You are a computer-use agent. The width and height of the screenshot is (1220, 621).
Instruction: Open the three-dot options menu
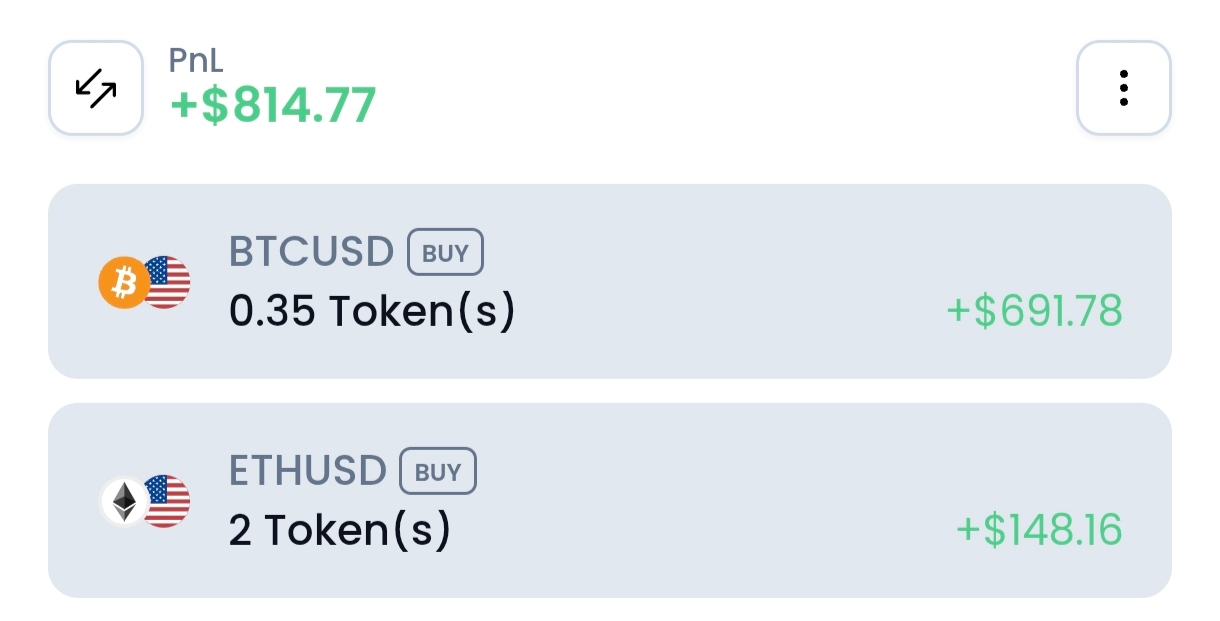(1123, 88)
